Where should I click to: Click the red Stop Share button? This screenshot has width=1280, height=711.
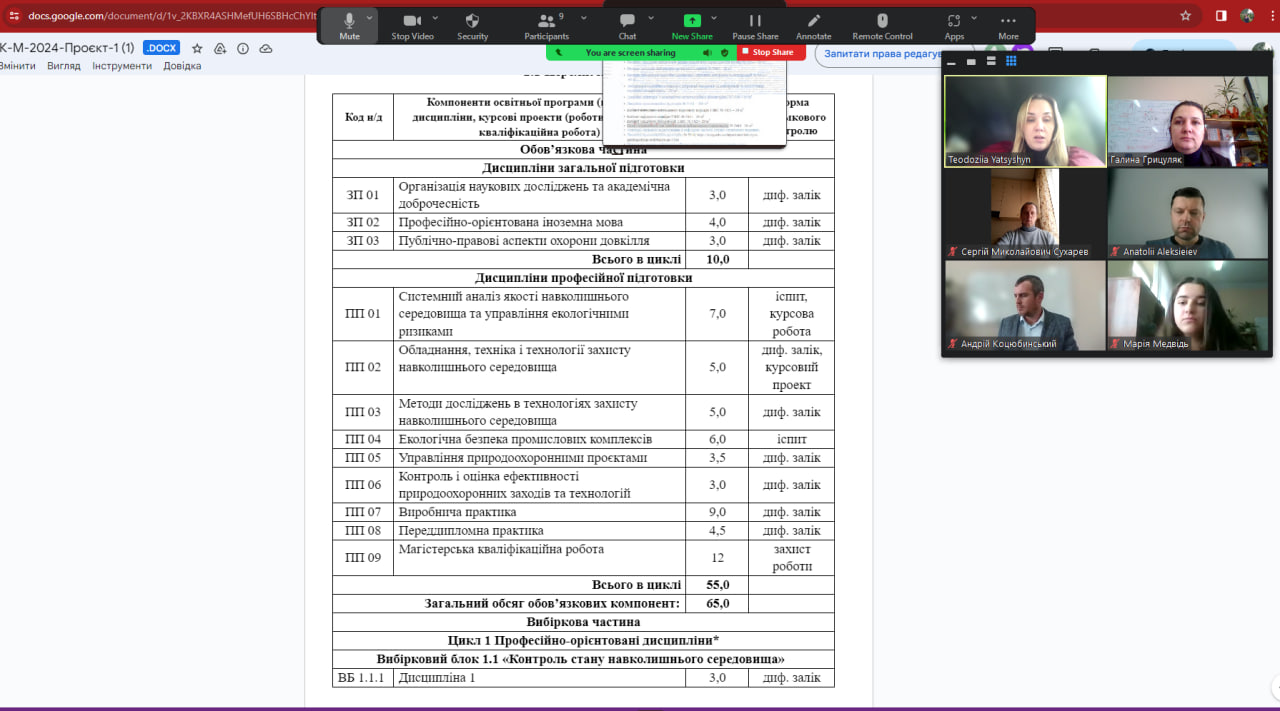[x=771, y=52]
